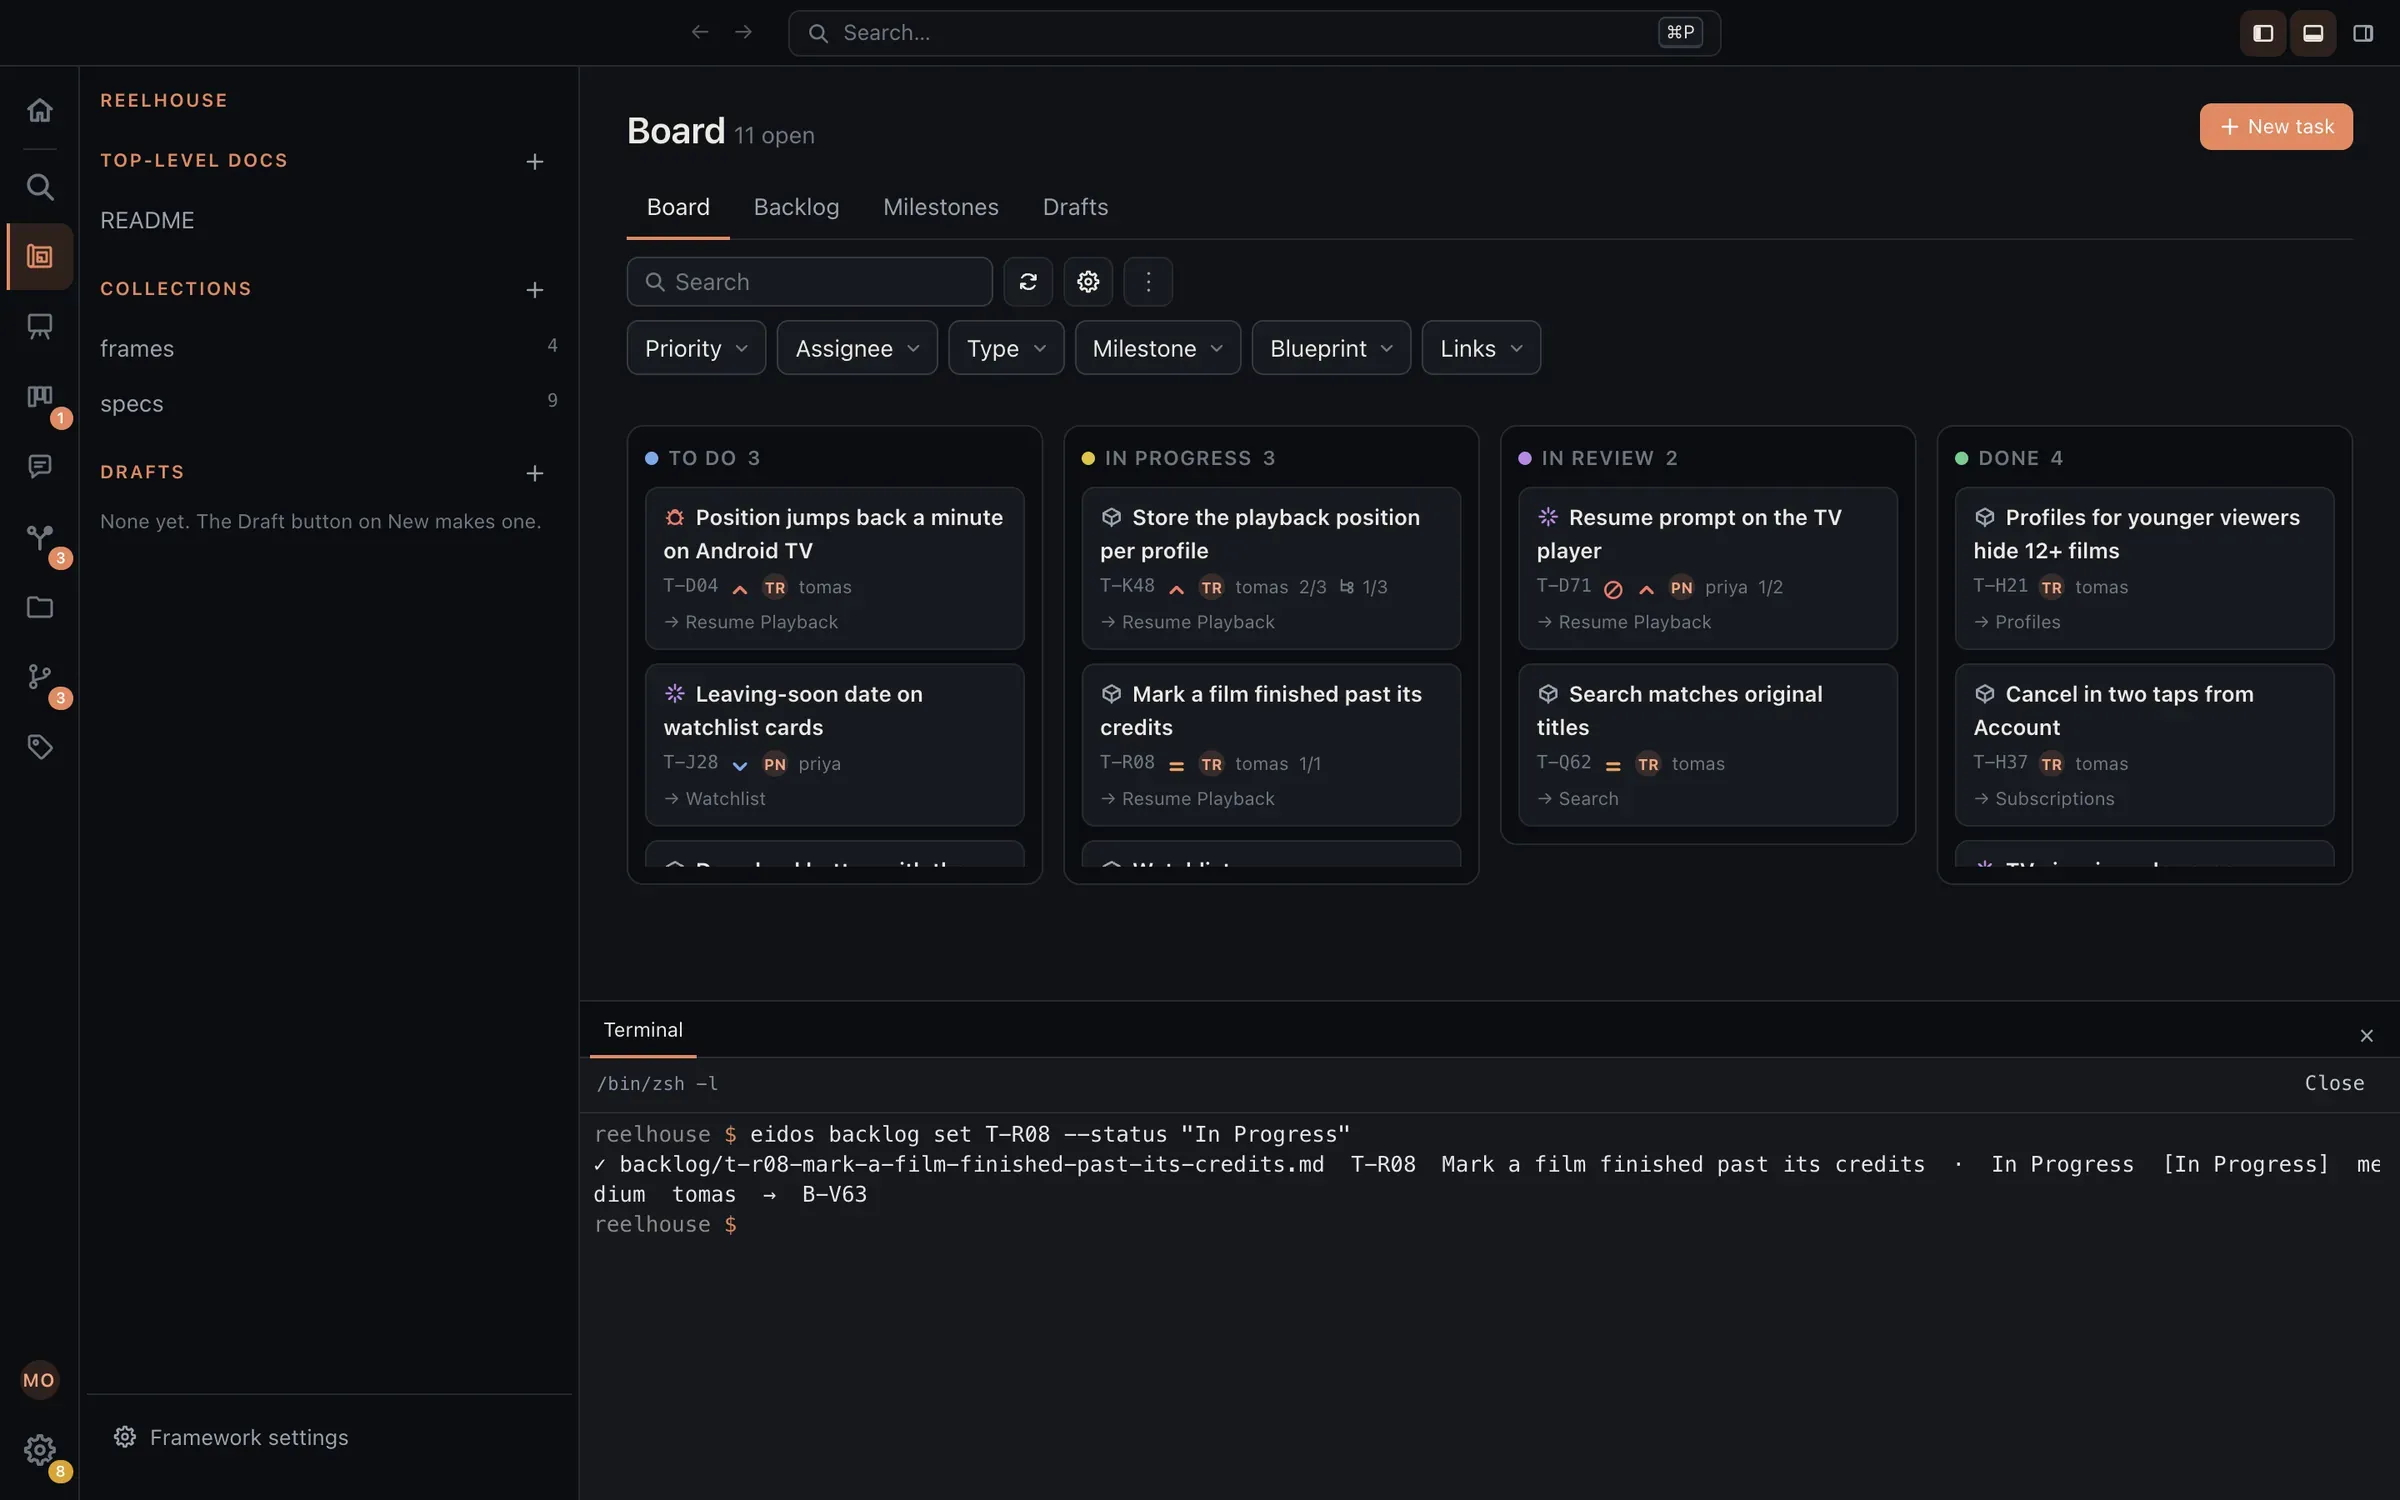
Task: Switch to the Milestones tab
Action: click(x=940, y=207)
